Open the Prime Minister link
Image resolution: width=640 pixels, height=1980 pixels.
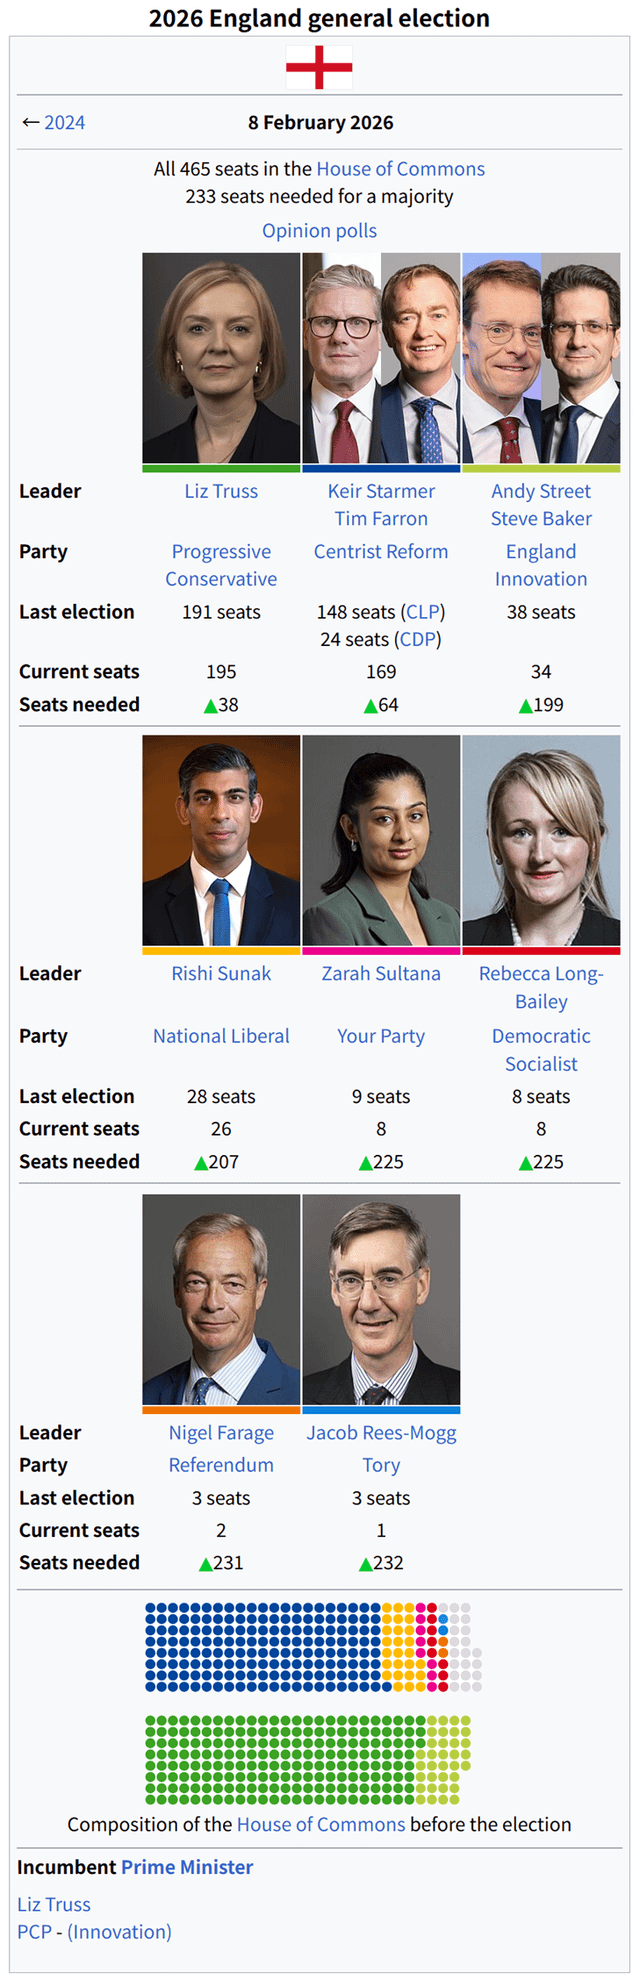(x=187, y=1867)
